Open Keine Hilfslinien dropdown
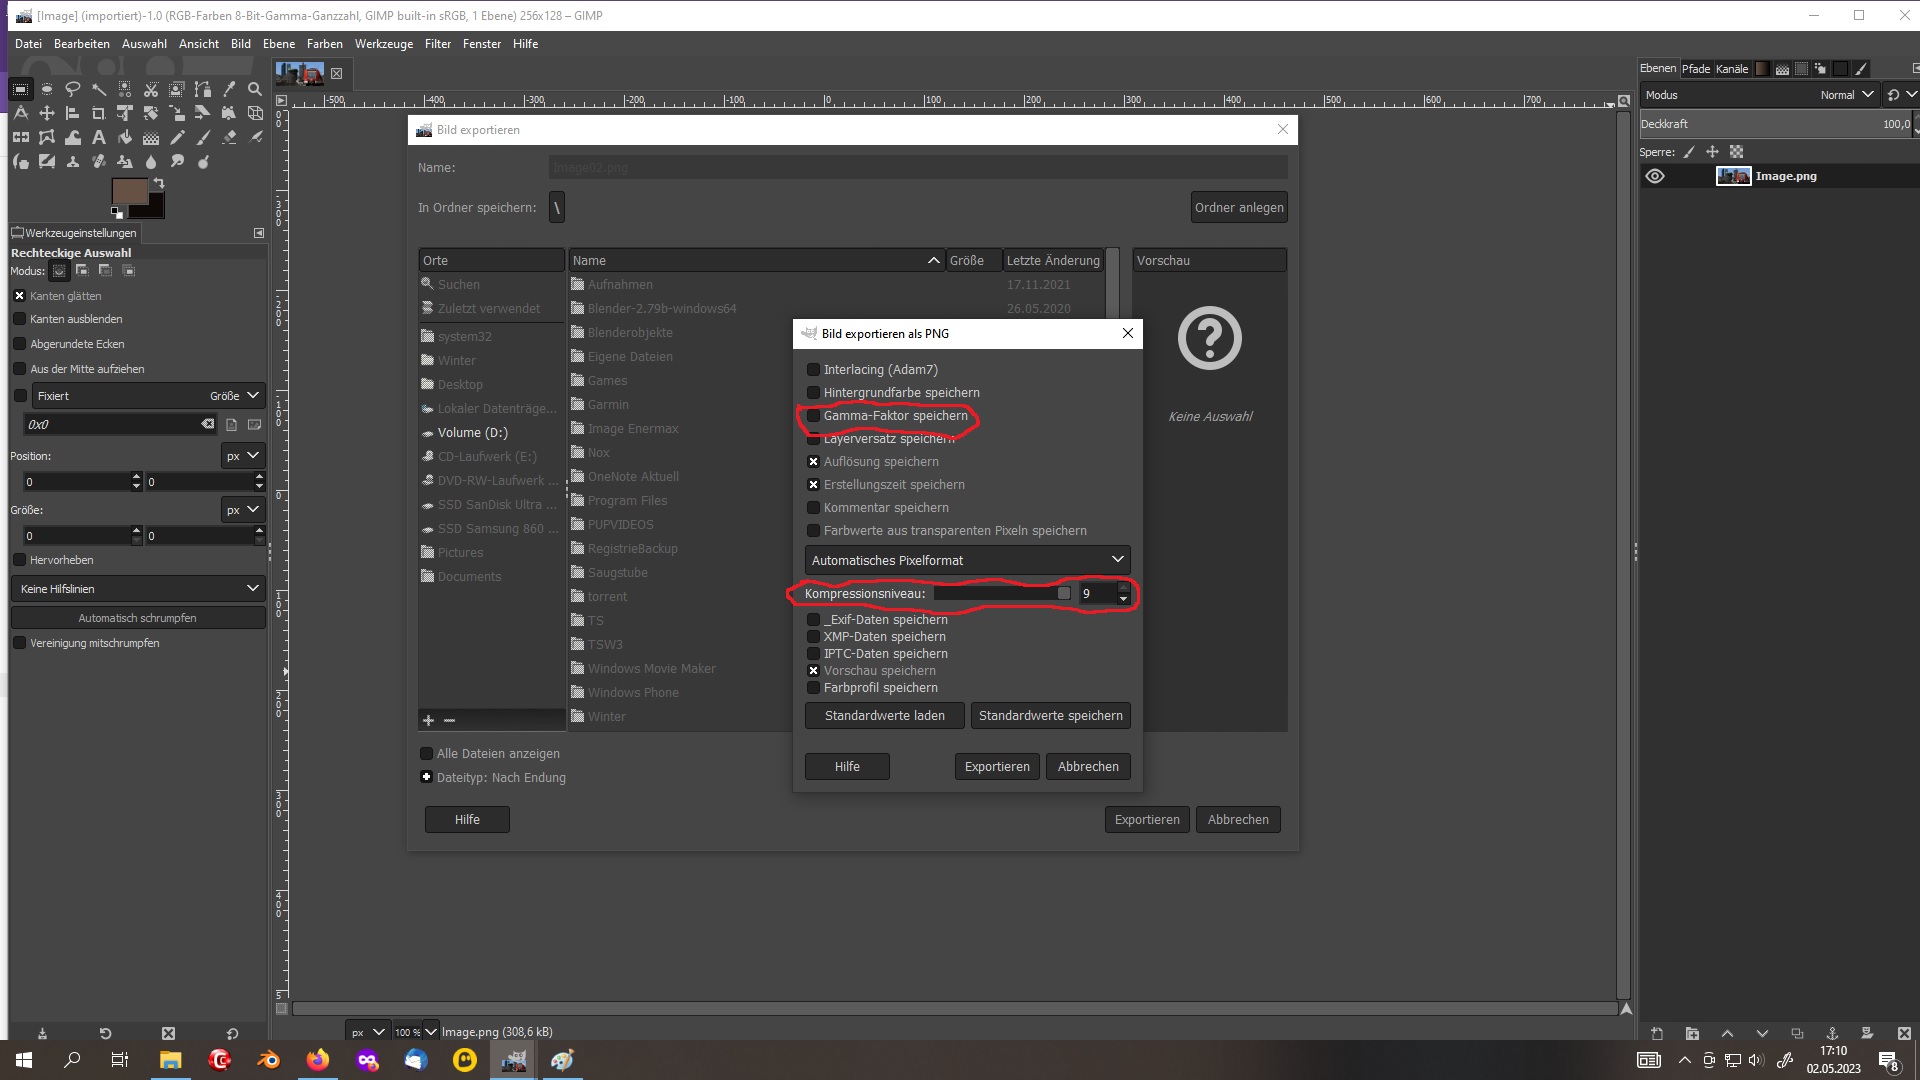 [138, 589]
